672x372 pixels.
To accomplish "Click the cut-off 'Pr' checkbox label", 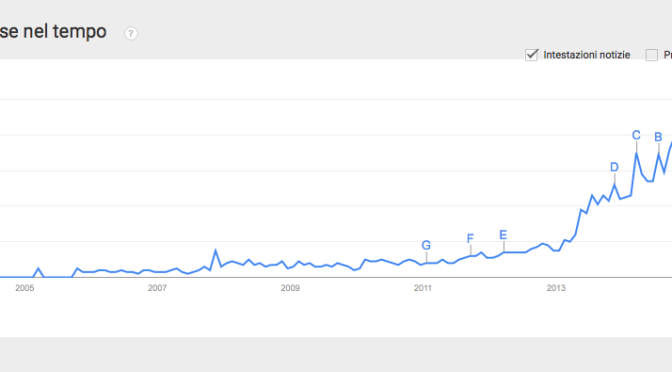I will point(668,55).
